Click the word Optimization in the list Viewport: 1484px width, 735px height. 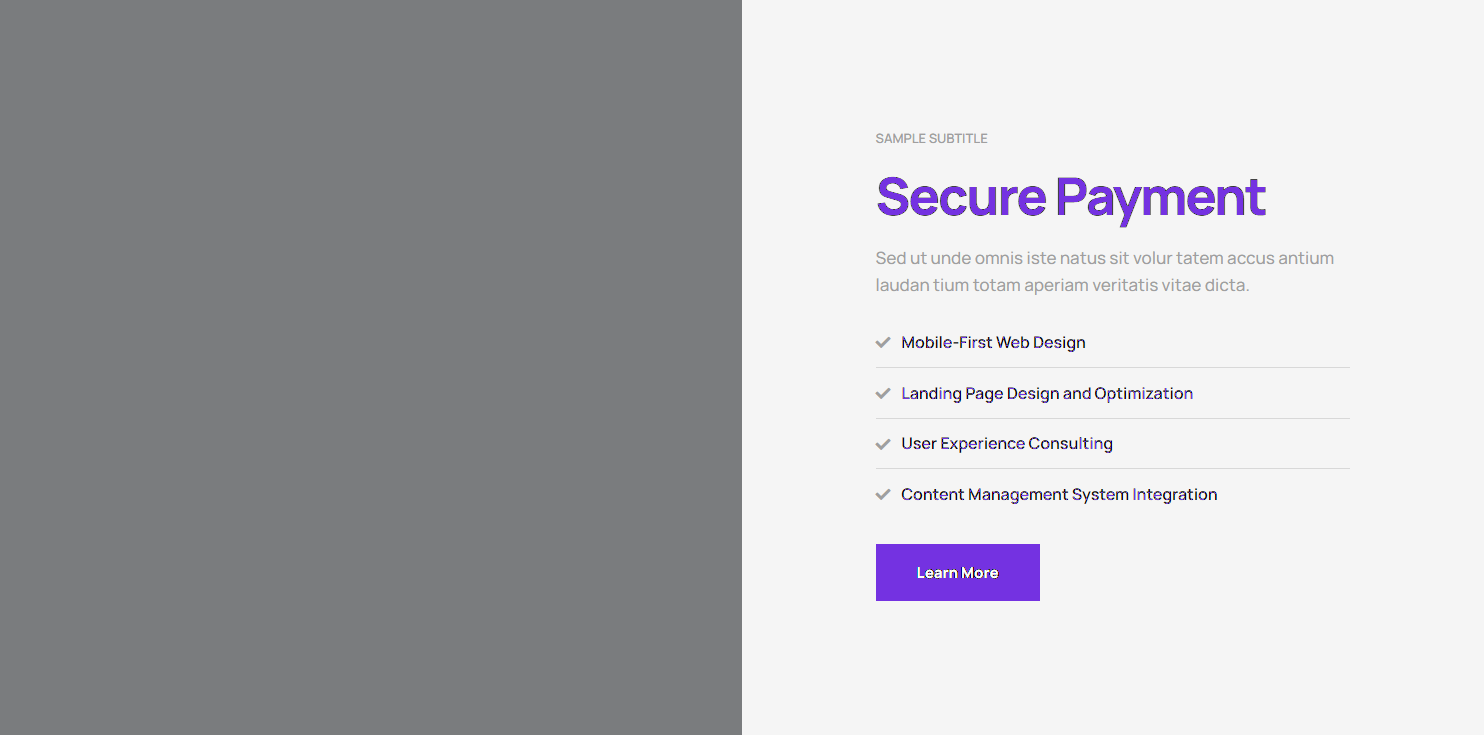pos(1143,394)
